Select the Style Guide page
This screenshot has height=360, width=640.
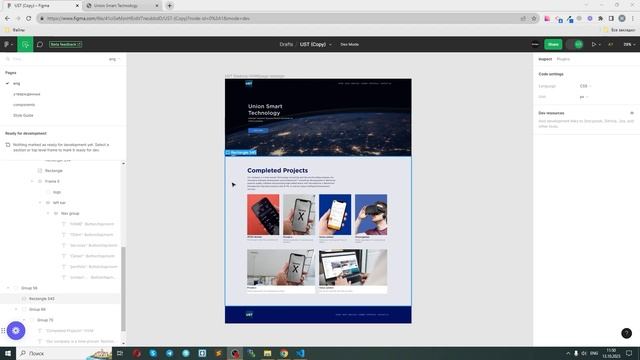(23, 115)
